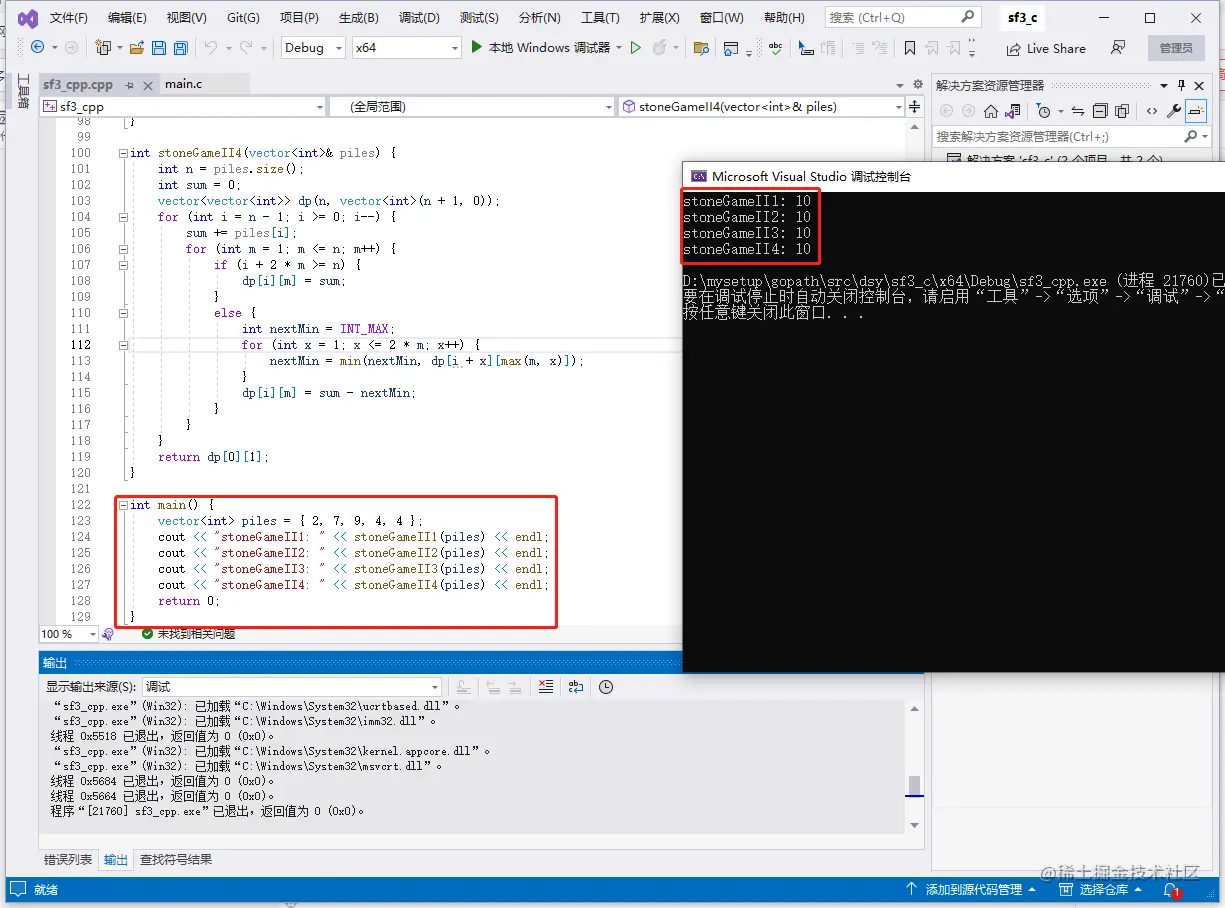This screenshot has width=1225, height=908.
Task: Switch to the 查找符号结果 tab
Action: (x=176, y=859)
